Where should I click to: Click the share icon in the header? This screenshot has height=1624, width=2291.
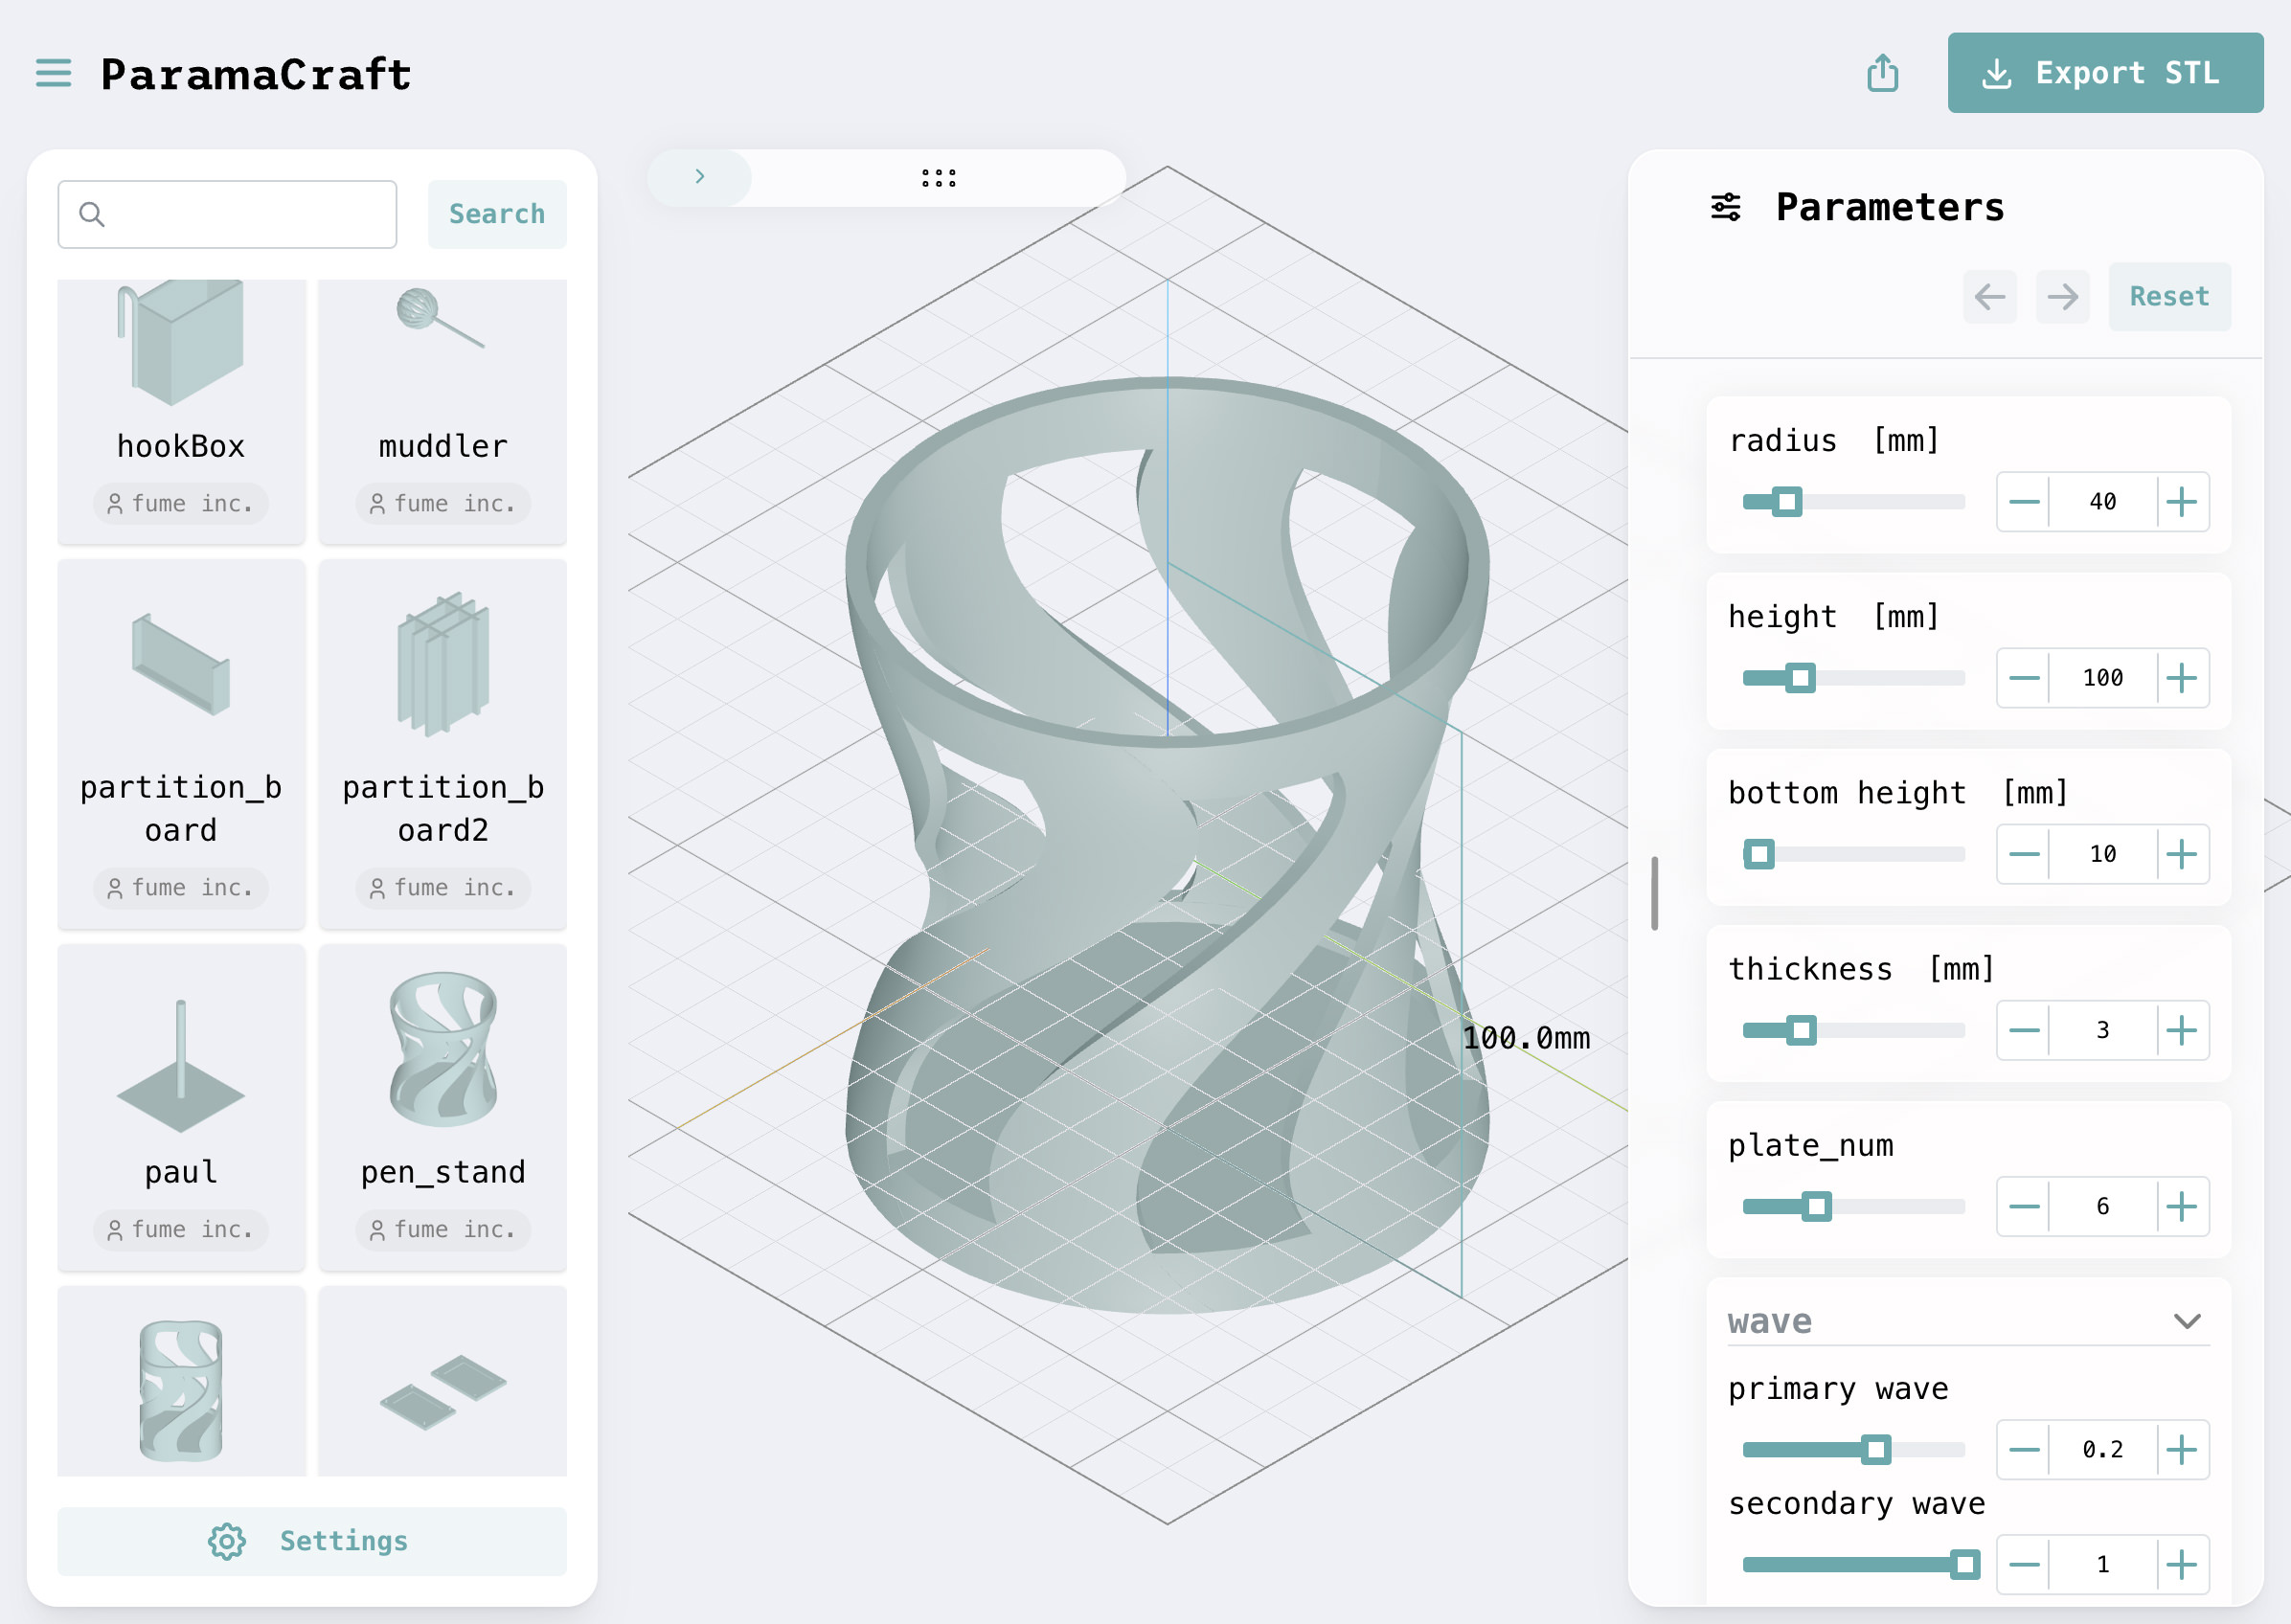[x=1884, y=73]
